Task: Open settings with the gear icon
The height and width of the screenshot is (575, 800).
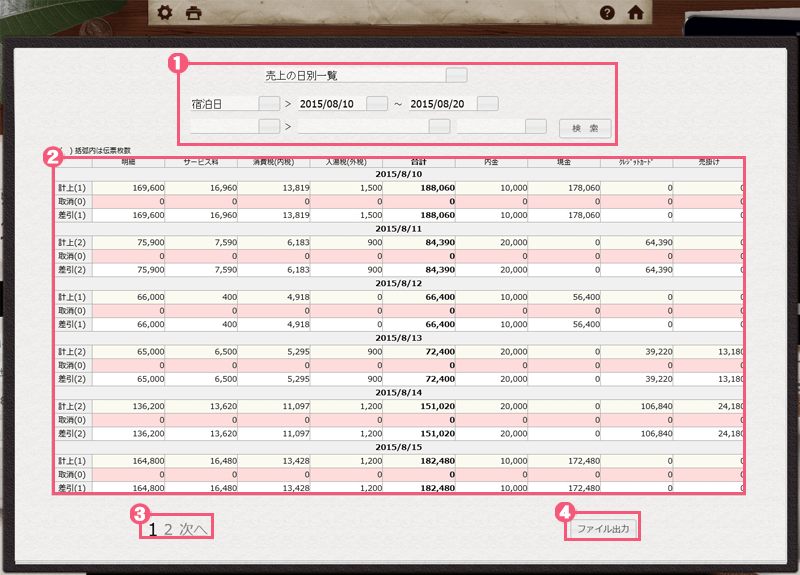Action: pos(165,12)
